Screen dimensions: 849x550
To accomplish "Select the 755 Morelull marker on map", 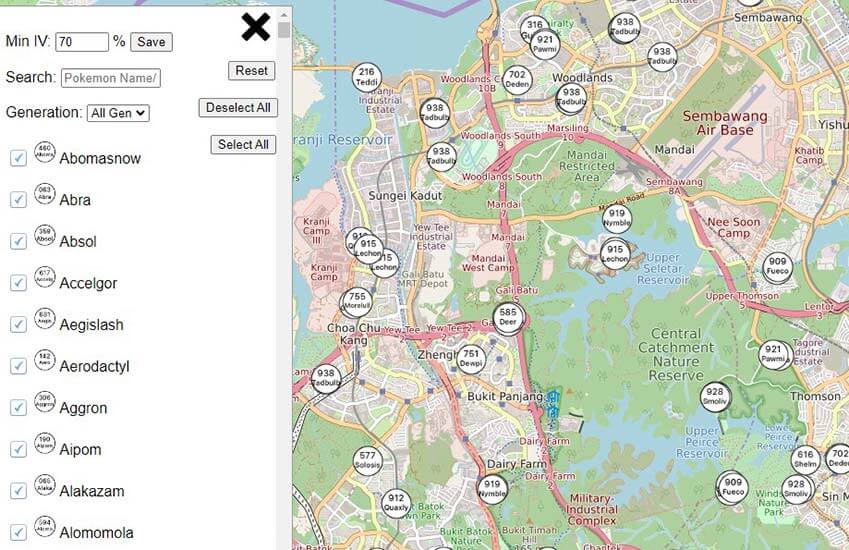I will pos(356,302).
